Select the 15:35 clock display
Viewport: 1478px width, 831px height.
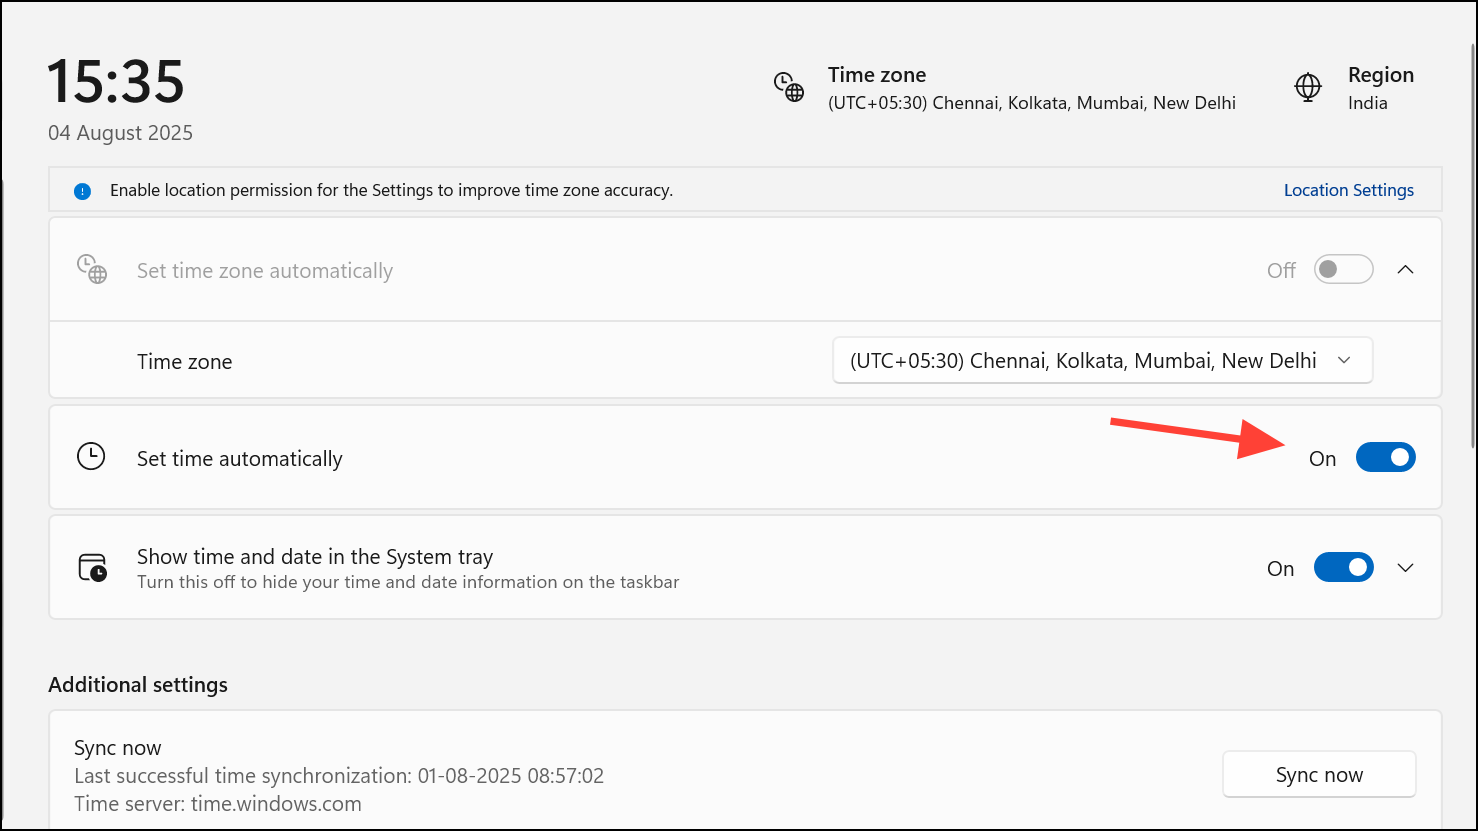pos(115,84)
